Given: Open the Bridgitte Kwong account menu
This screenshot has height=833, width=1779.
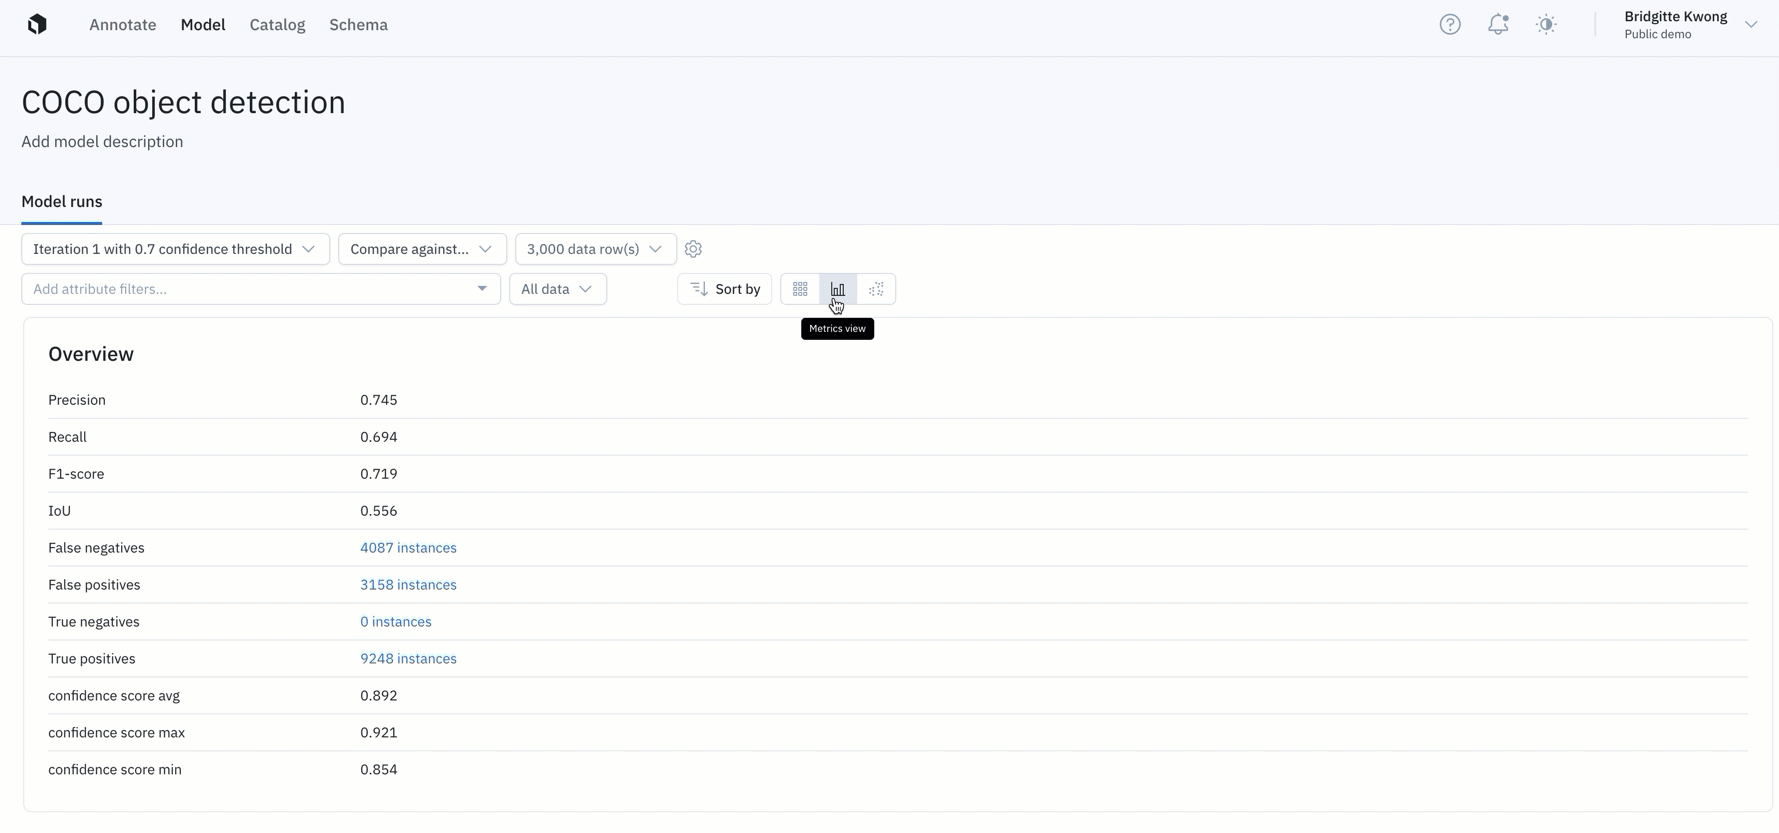Looking at the screenshot, I should click(x=1690, y=25).
